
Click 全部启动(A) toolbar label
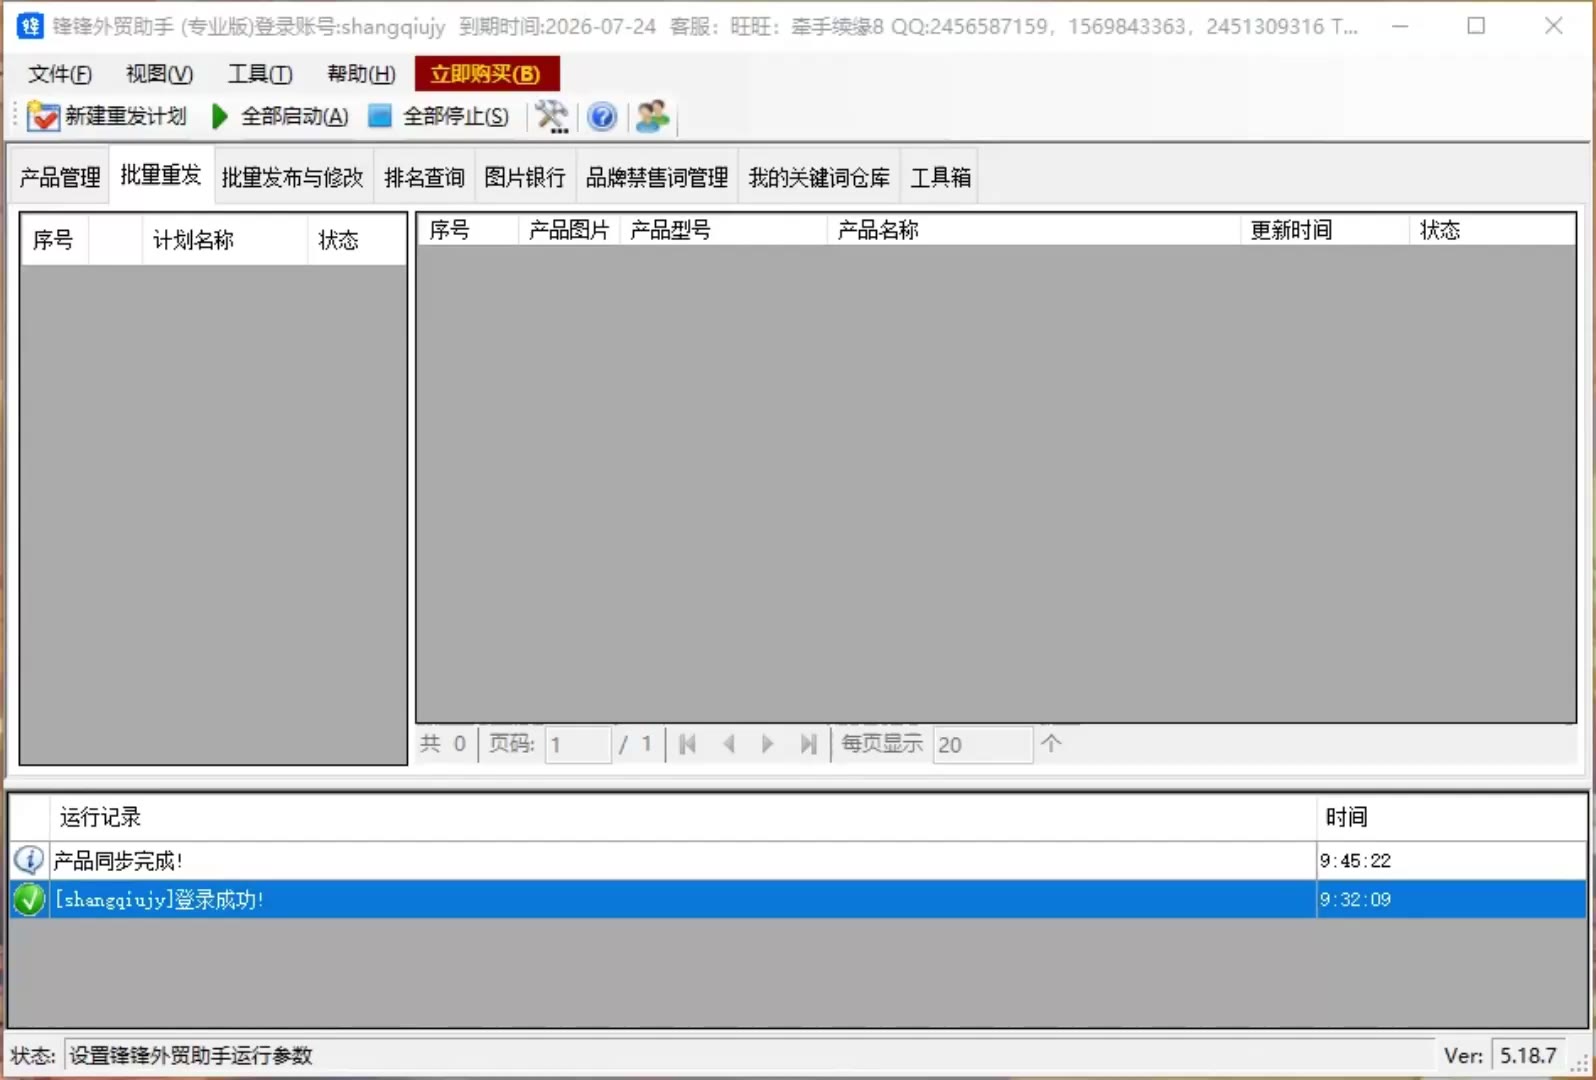(295, 117)
